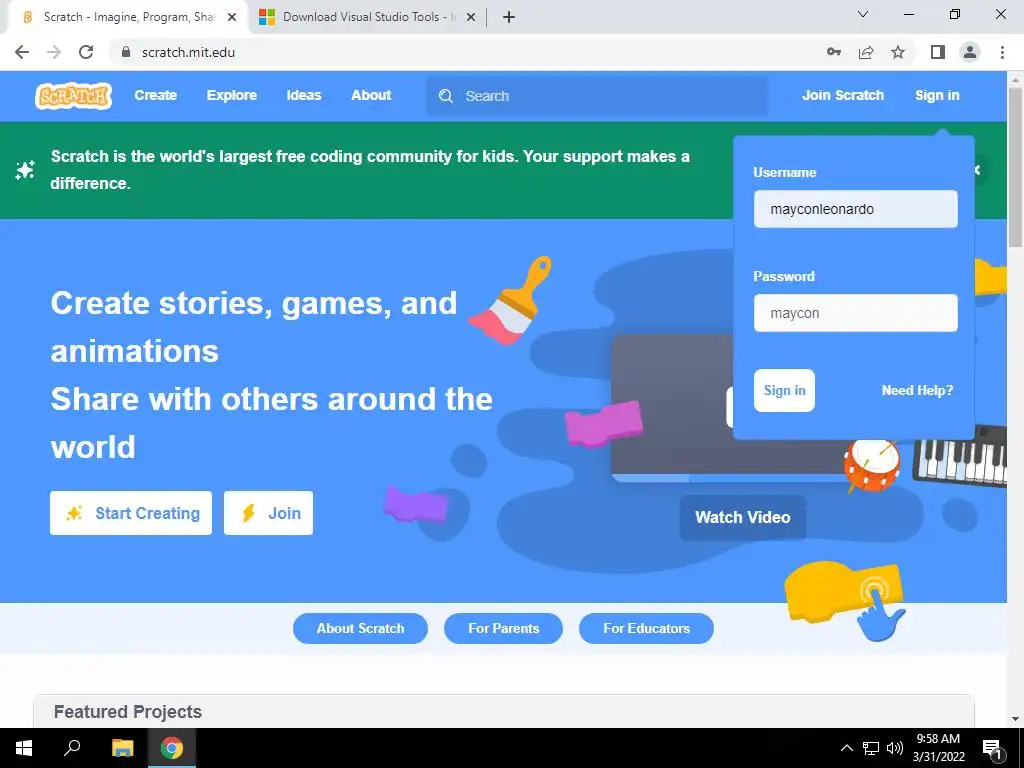1024x768 pixels.
Task: Open the Windows Start menu
Action: 24,748
